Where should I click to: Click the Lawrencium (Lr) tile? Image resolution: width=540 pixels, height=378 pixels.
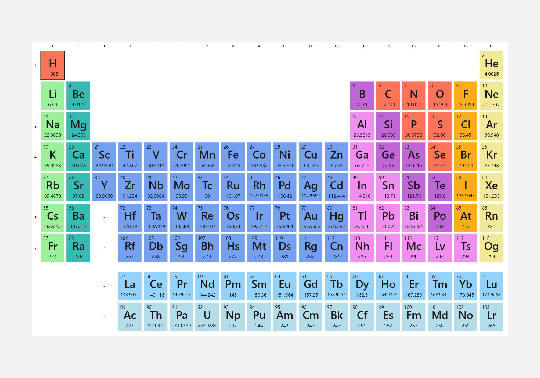click(x=491, y=317)
